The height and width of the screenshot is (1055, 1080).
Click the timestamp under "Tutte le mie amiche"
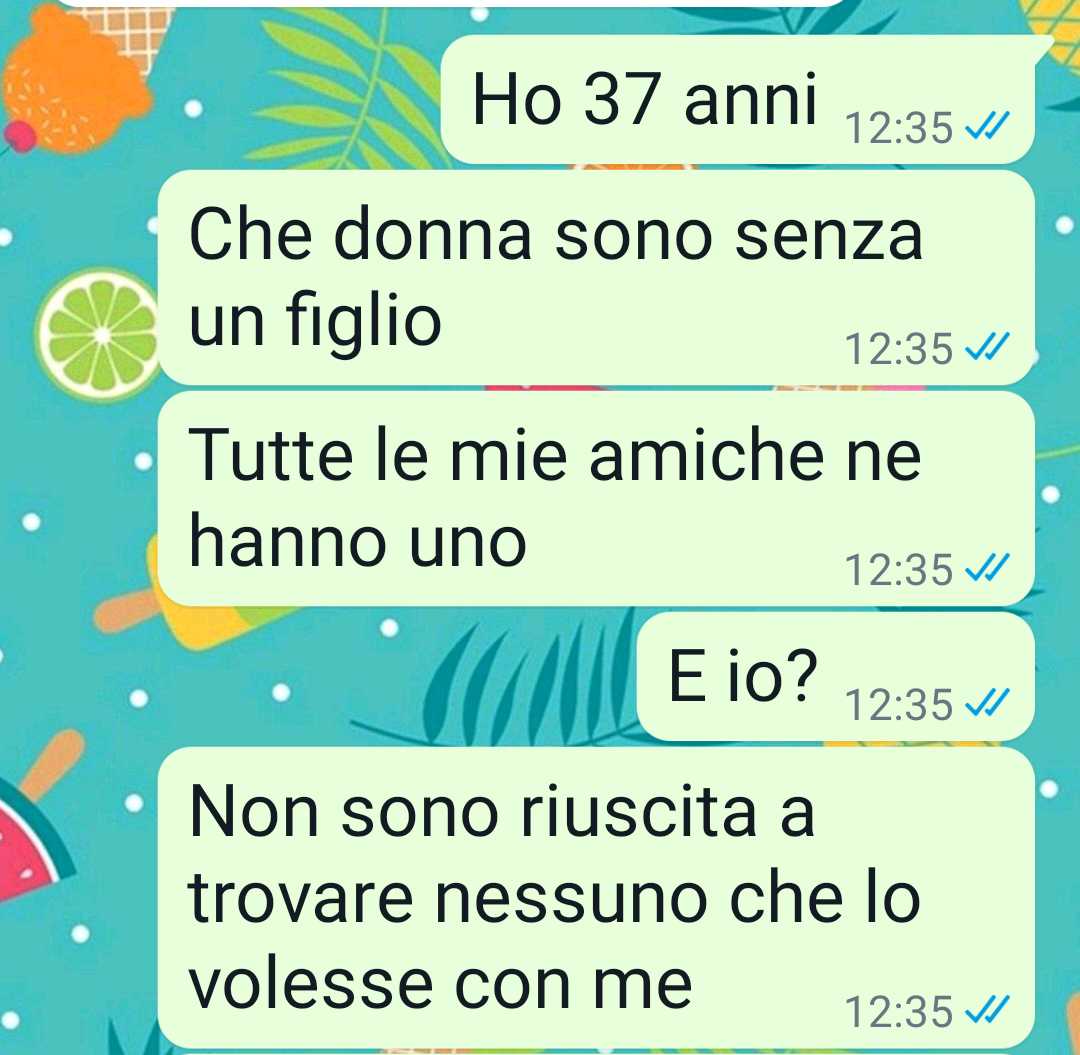click(899, 570)
